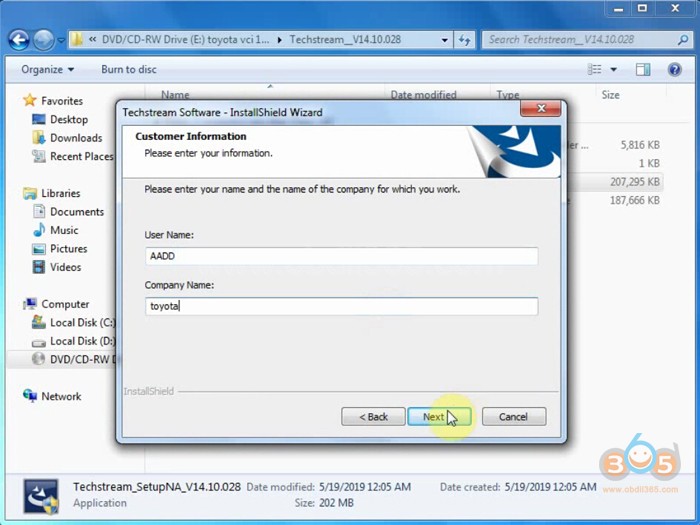Click Date modified value in details pane

click(365, 487)
